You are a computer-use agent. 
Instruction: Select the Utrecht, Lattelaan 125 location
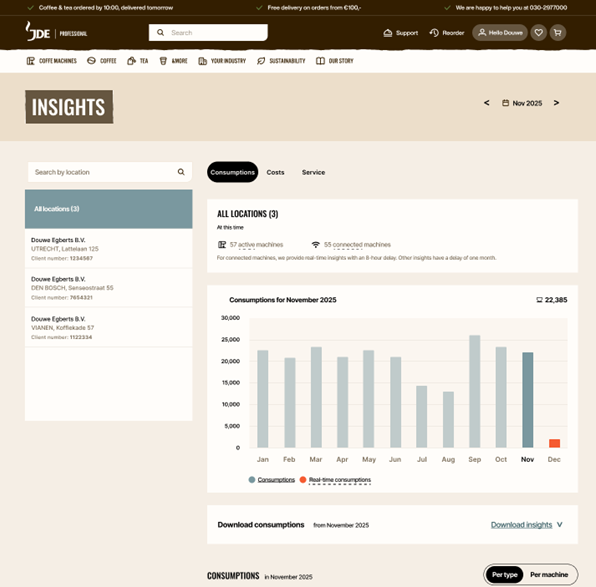109,249
